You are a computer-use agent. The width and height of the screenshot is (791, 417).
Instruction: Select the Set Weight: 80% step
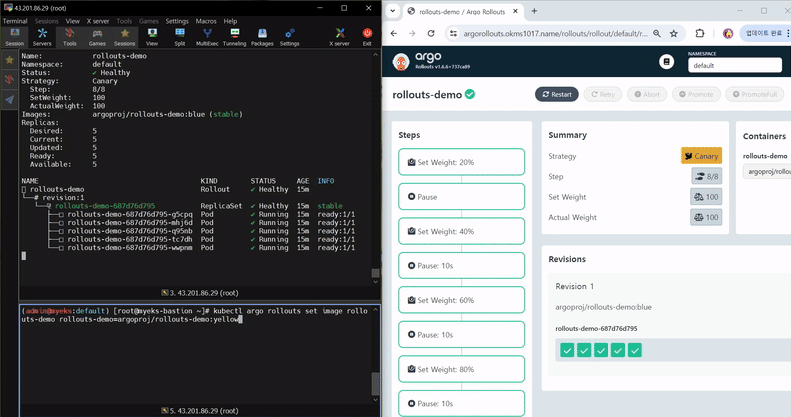(x=462, y=369)
